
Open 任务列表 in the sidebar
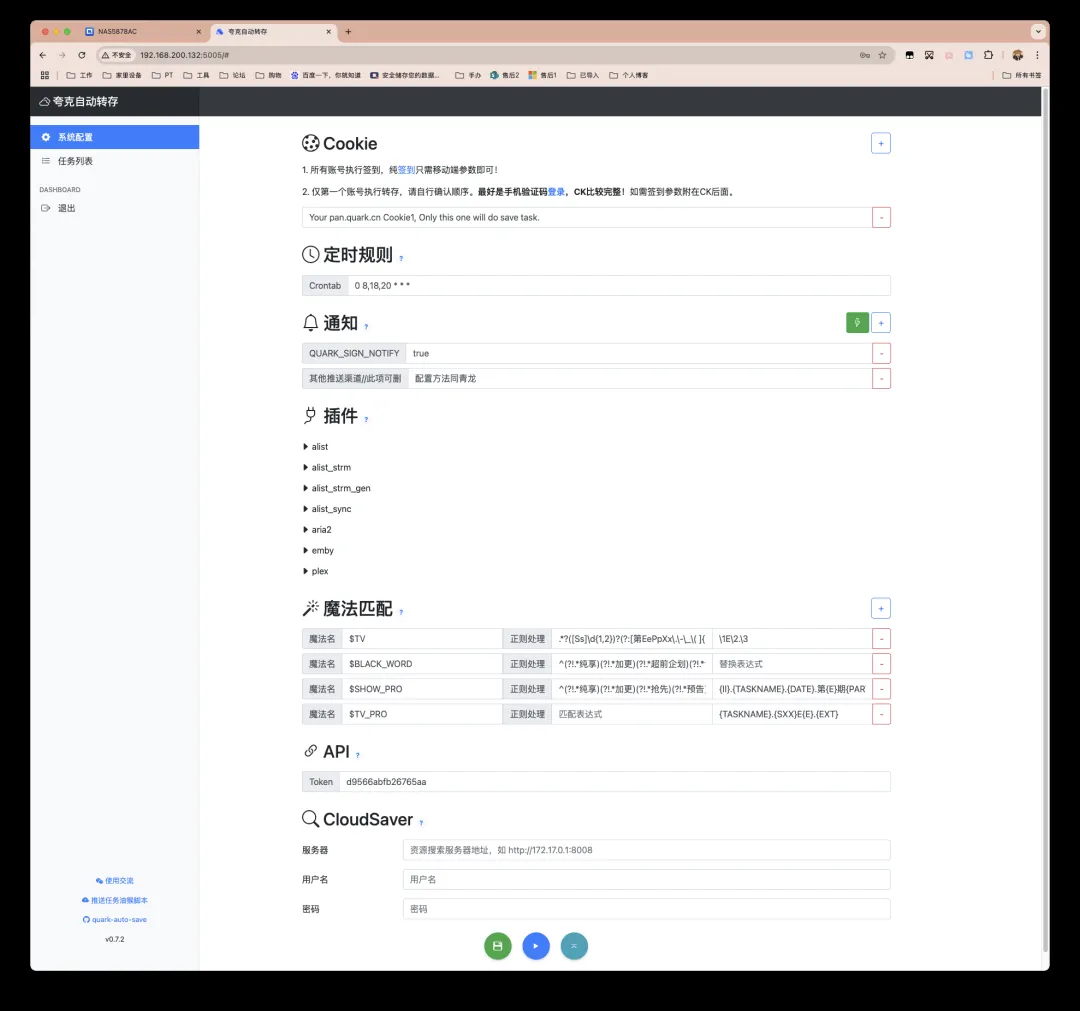tap(75, 161)
